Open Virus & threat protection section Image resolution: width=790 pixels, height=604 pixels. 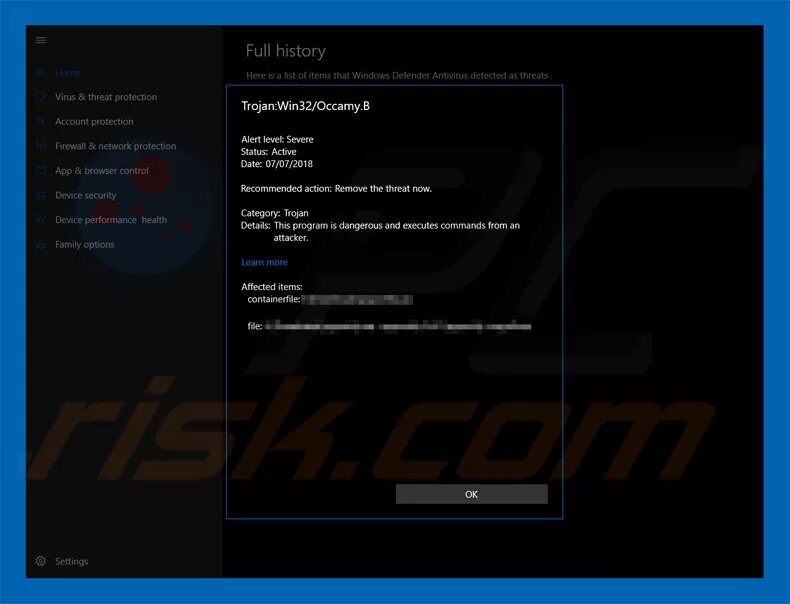[106, 97]
